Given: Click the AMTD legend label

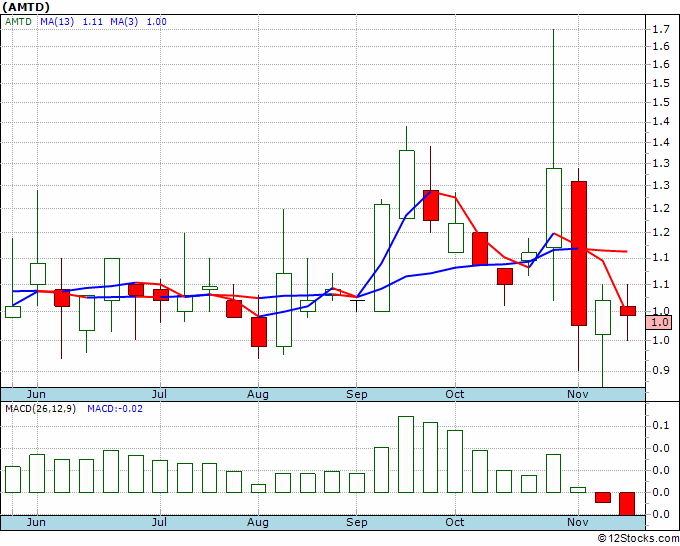Looking at the screenshot, I should [18, 22].
